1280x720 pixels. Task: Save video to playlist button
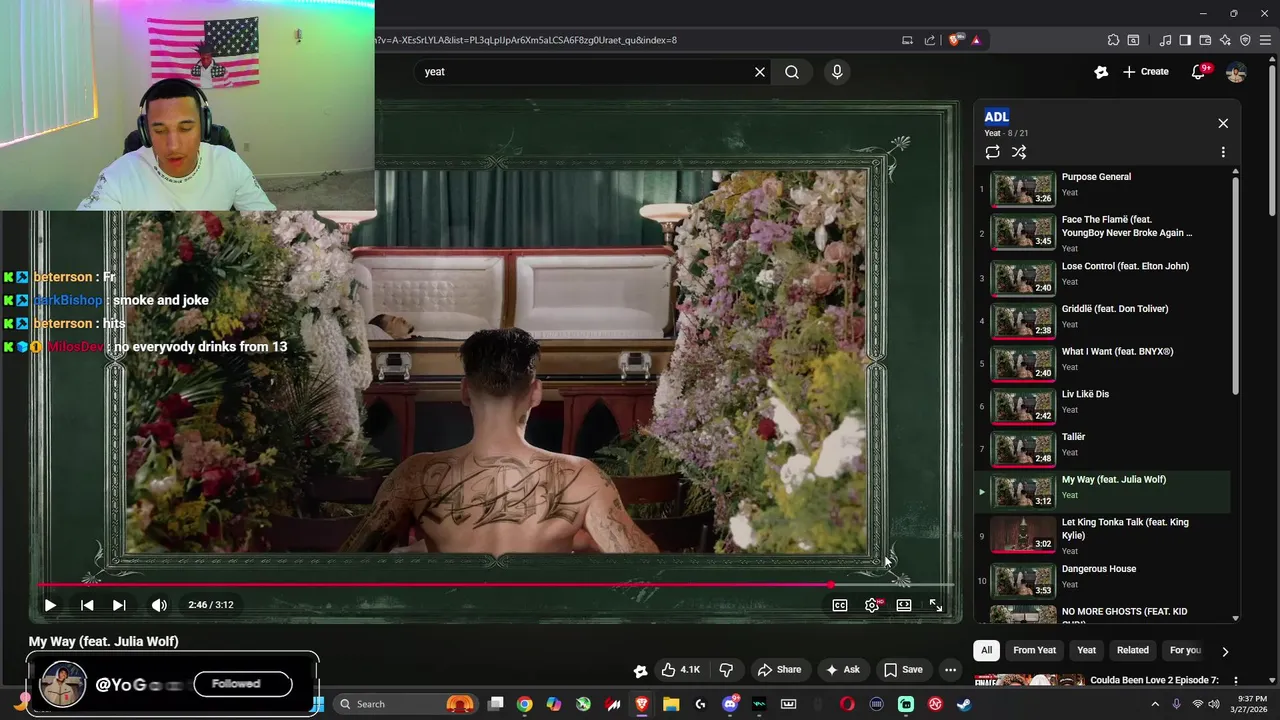click(x=903, y=670)
